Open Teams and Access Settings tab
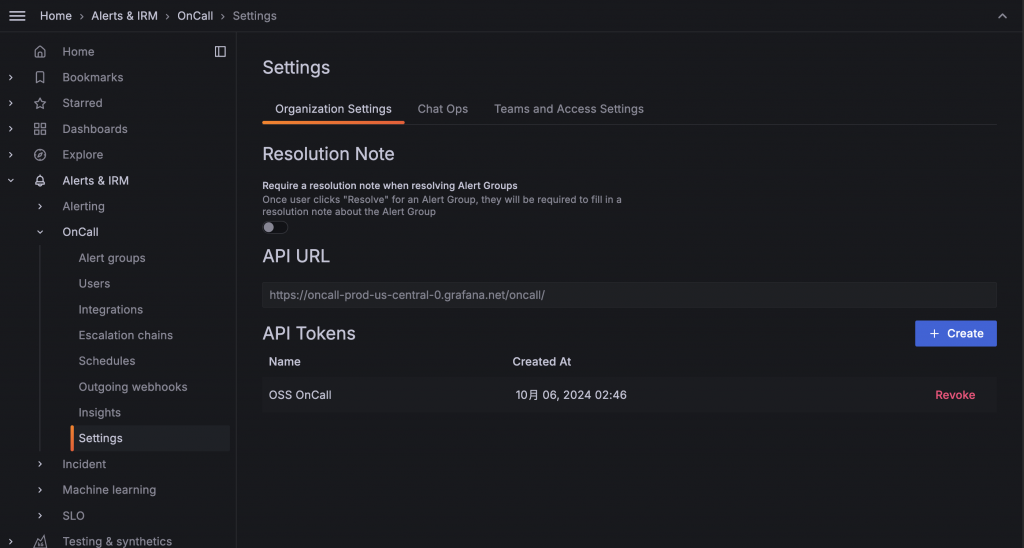The image size is (1024, 548). point(568,109)
